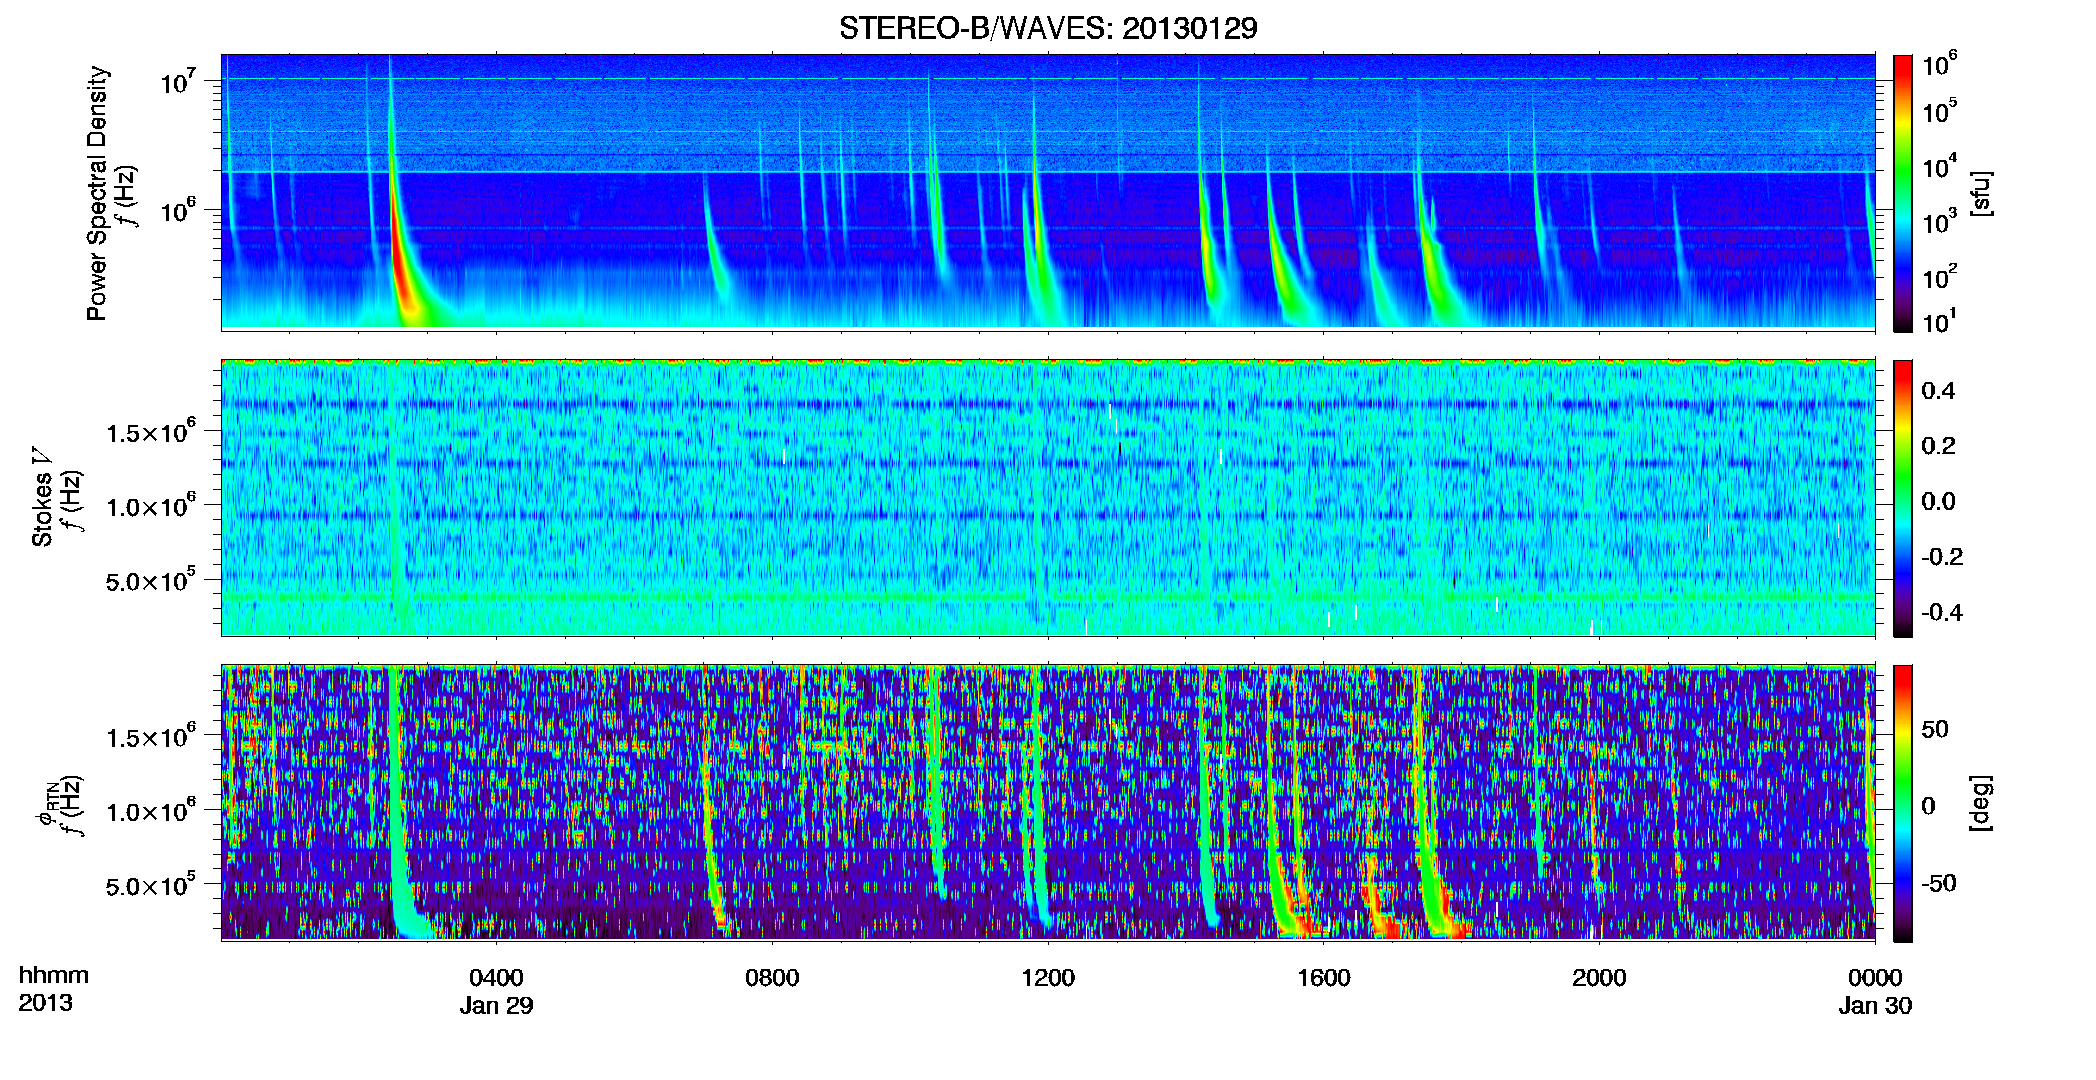Click the 0.2 label on Stokes colorbar

pyautogui.click(x=1938, y=446)
